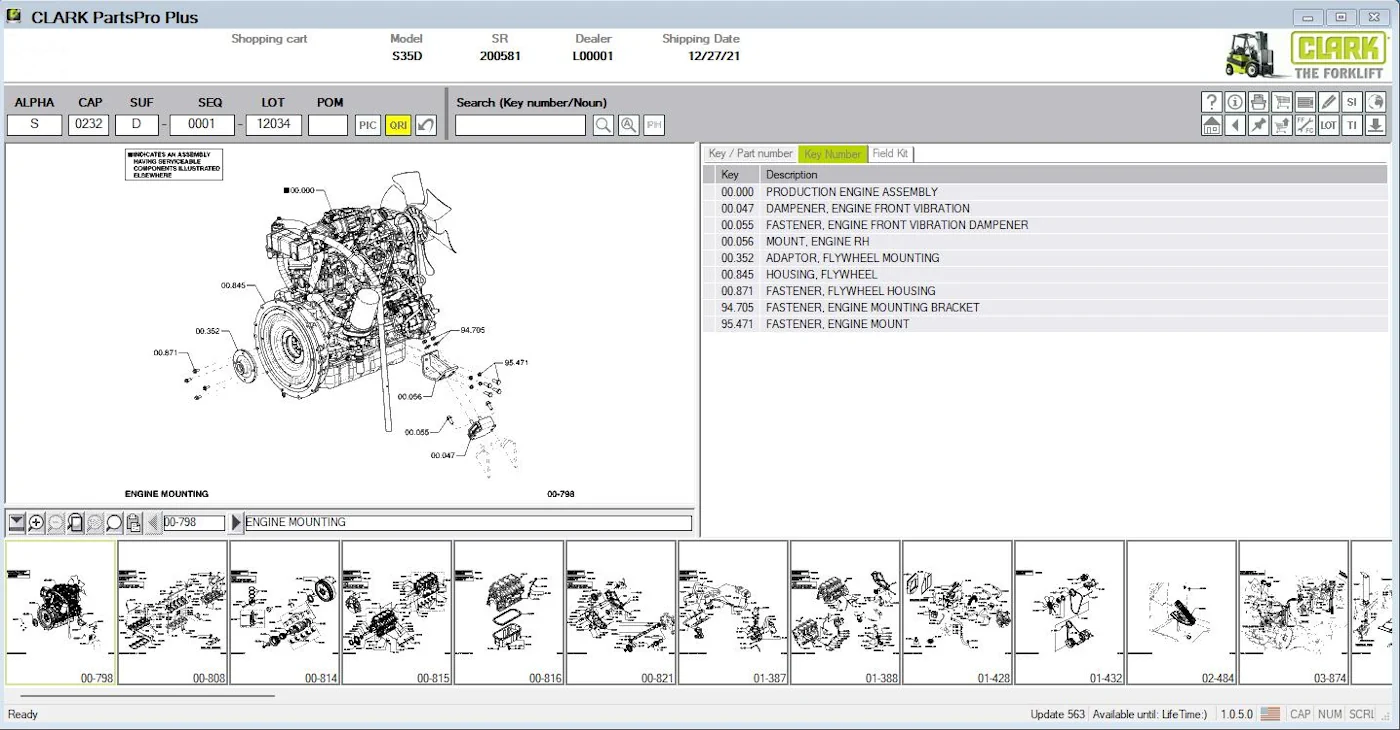Click the SI toolbar button
This screenshot has width=1400, height=730.
pos(1352,102)
